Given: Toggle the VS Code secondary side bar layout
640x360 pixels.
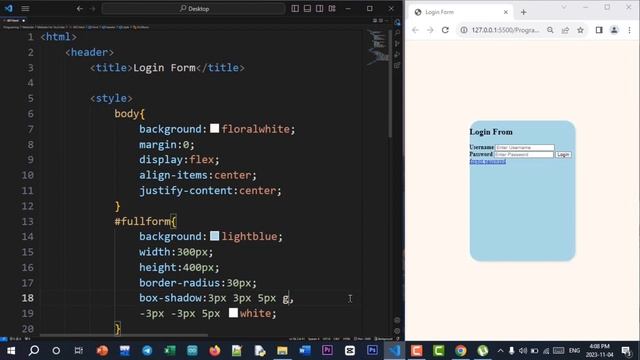Looking at the screenshot, I should (x=320, y=9).
